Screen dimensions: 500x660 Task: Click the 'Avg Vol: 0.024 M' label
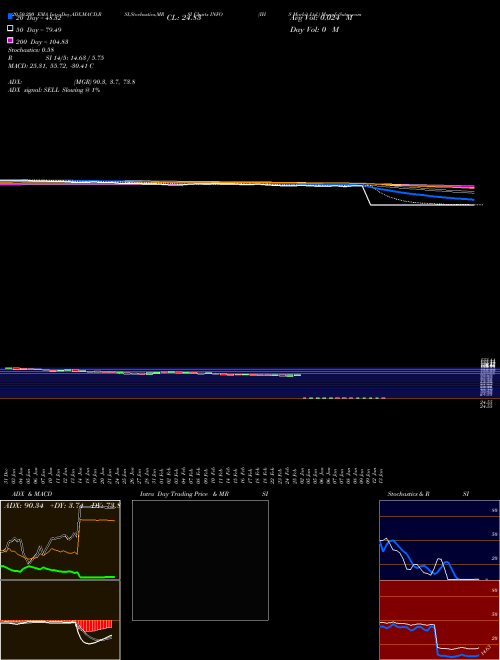321,18
